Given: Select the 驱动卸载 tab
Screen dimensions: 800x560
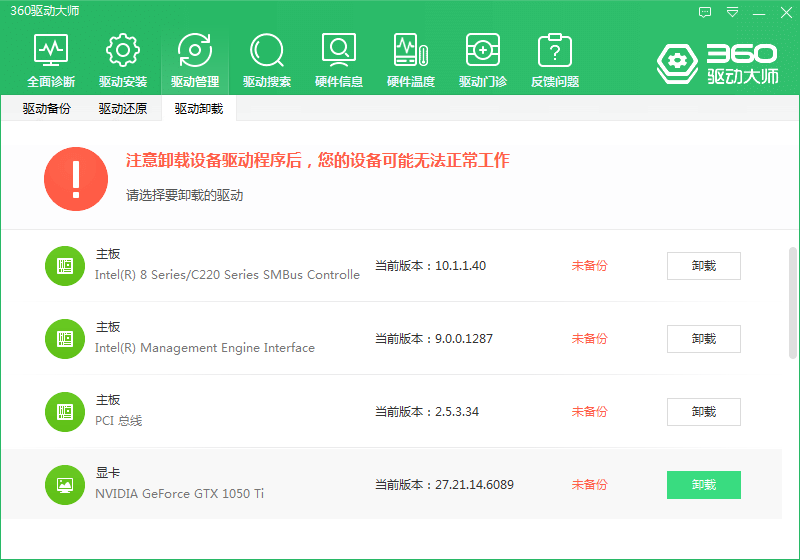Looking at the screenshot, I should tap(198, 109).
